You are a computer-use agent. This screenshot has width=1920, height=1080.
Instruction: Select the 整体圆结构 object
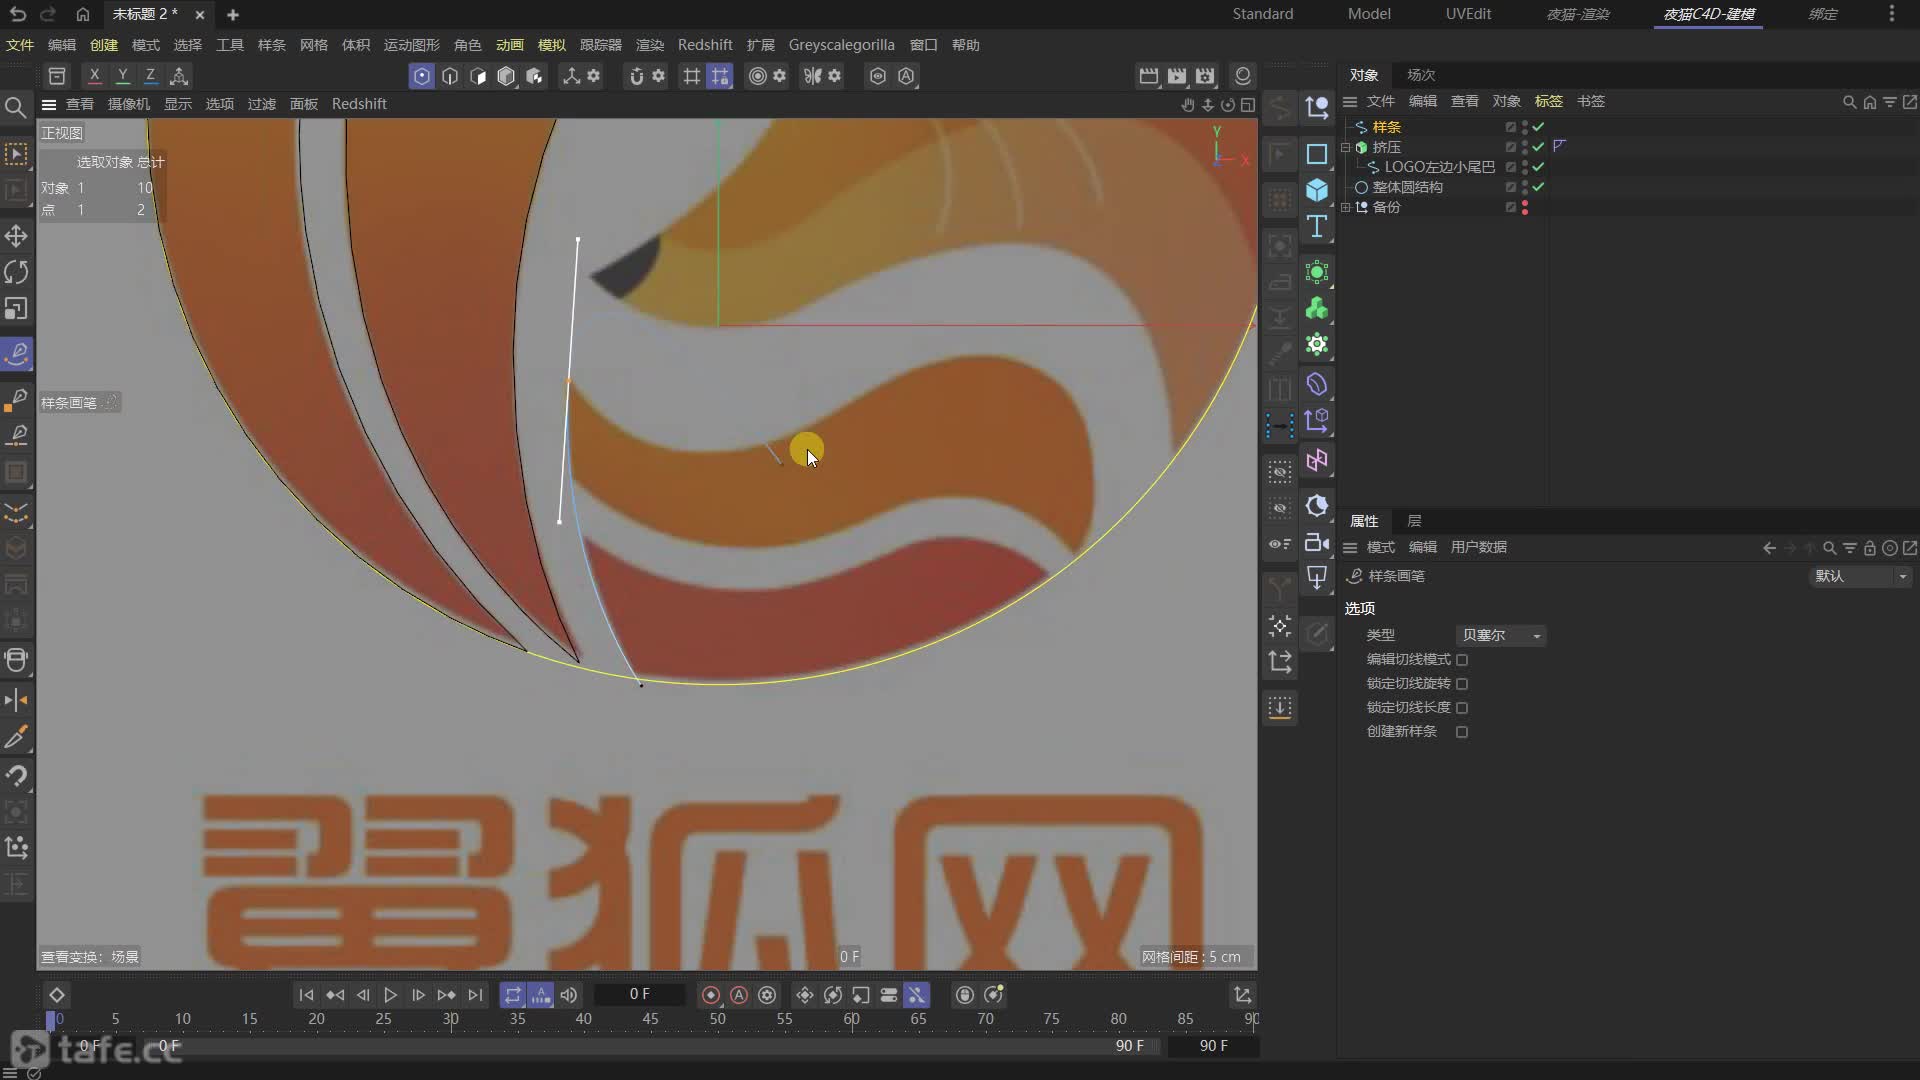[1407, 187]
